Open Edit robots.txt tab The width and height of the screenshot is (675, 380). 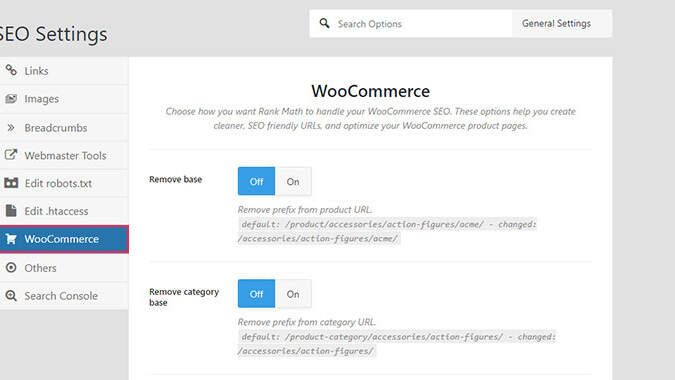coord(64,183)
